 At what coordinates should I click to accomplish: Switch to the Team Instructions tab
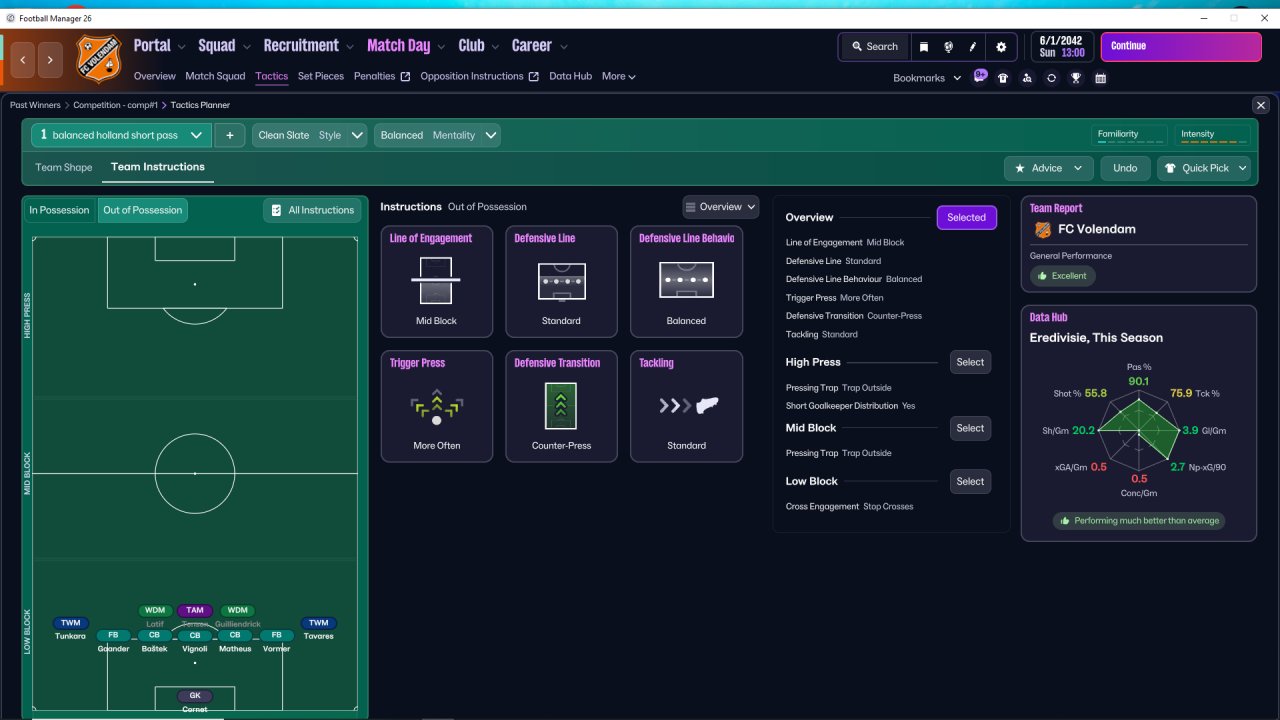coord(158,167)
